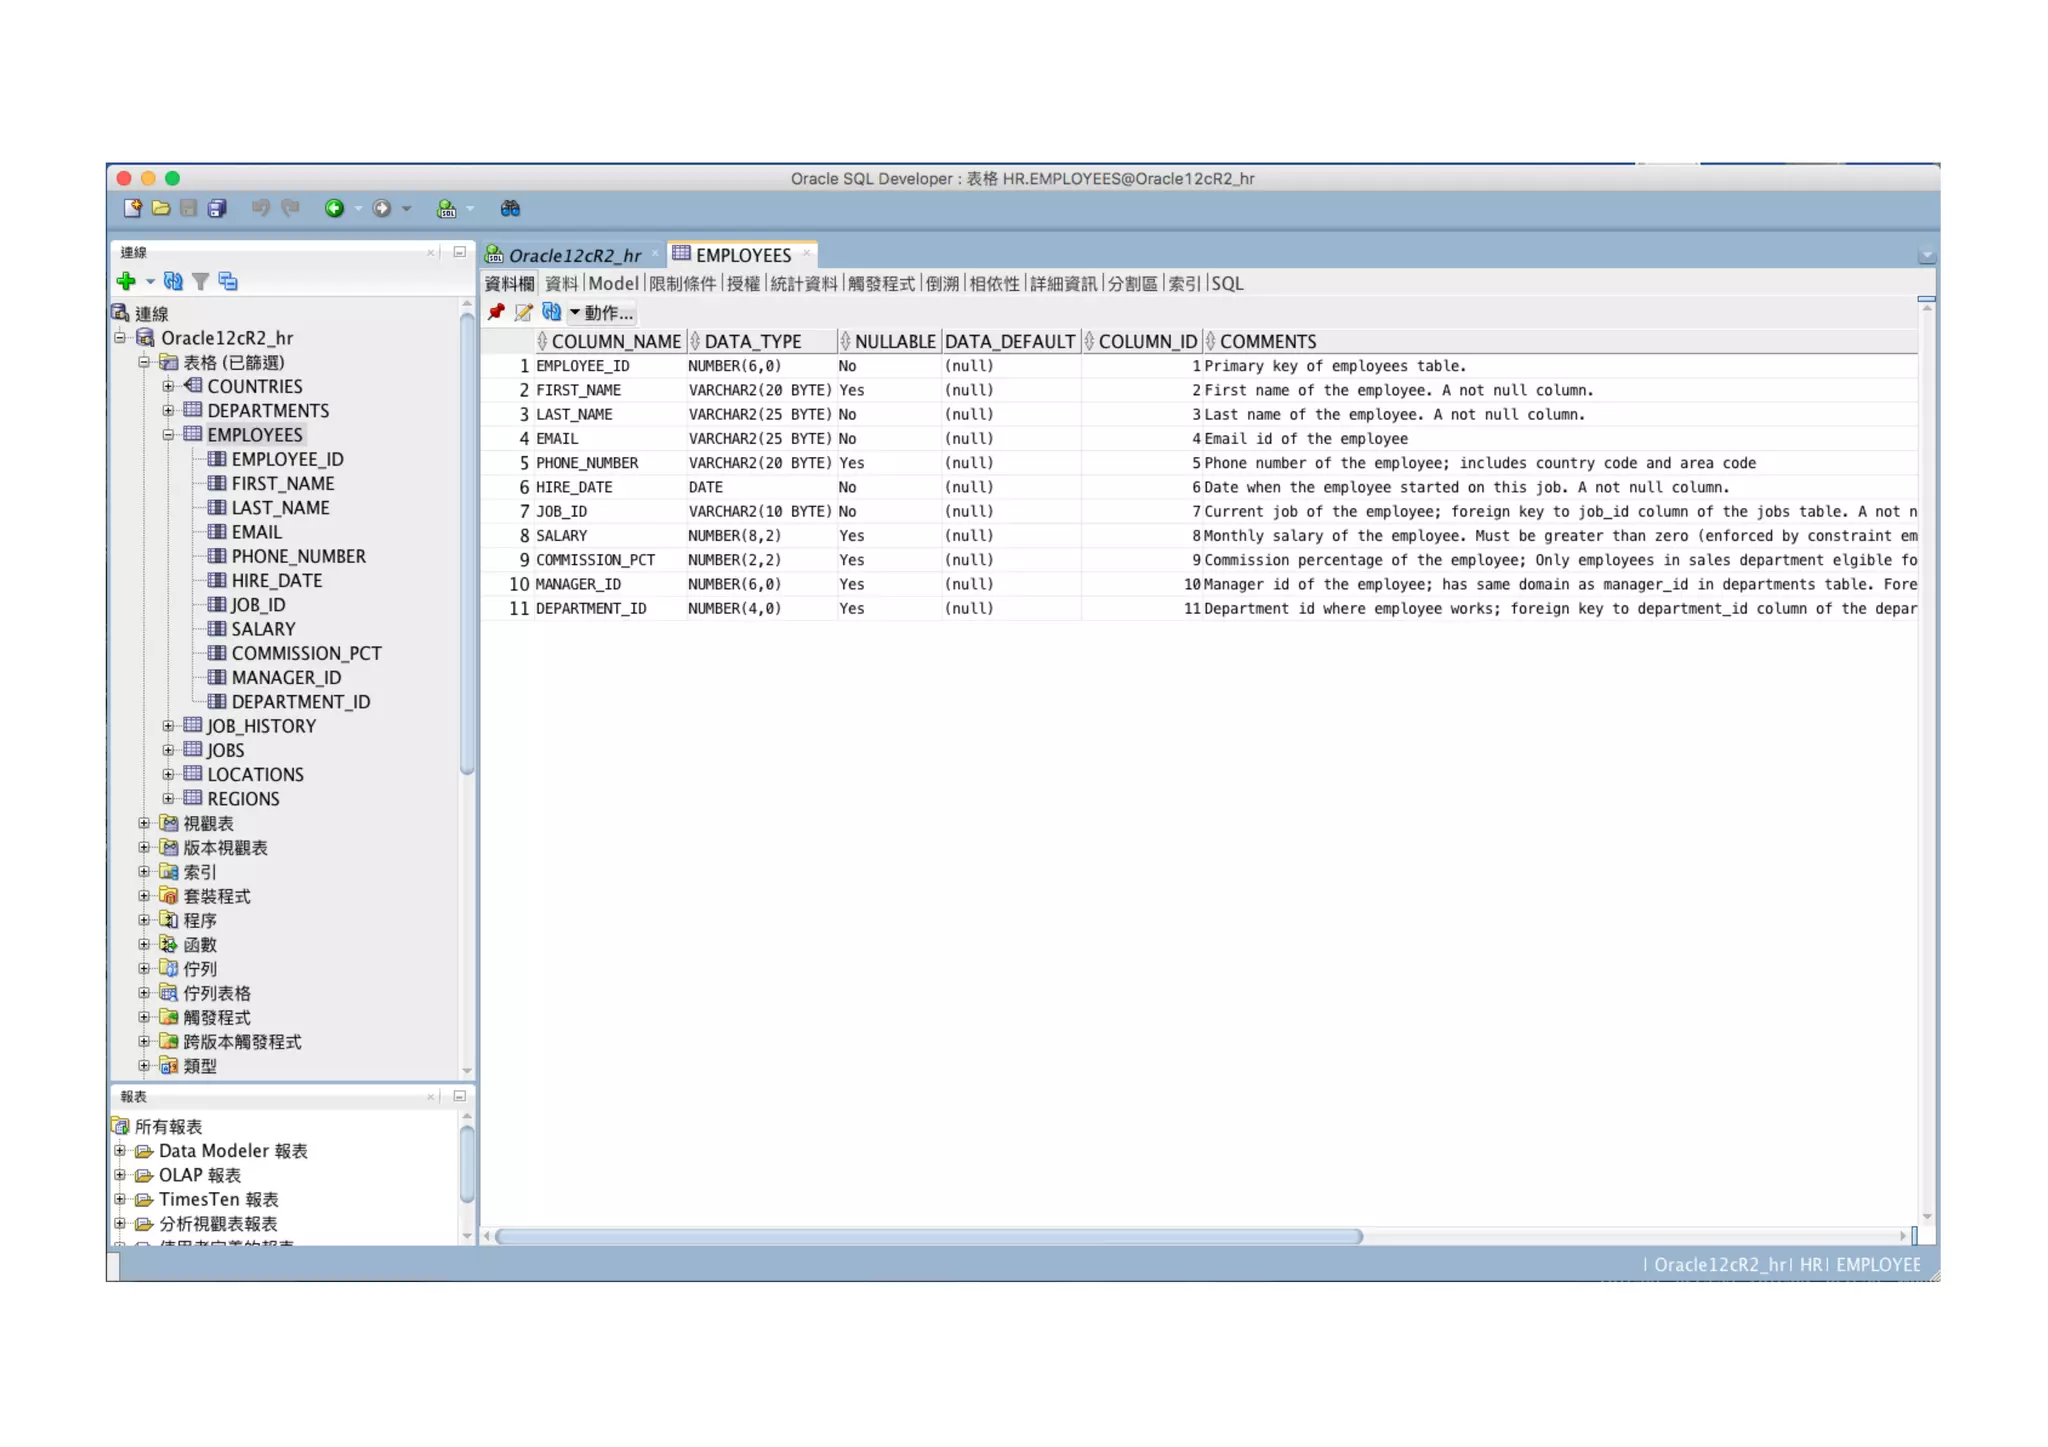Select the LOCATIONS table in the tree
The width and height of the screenshot is (2048, 1447).
click(x=255, y=775)
